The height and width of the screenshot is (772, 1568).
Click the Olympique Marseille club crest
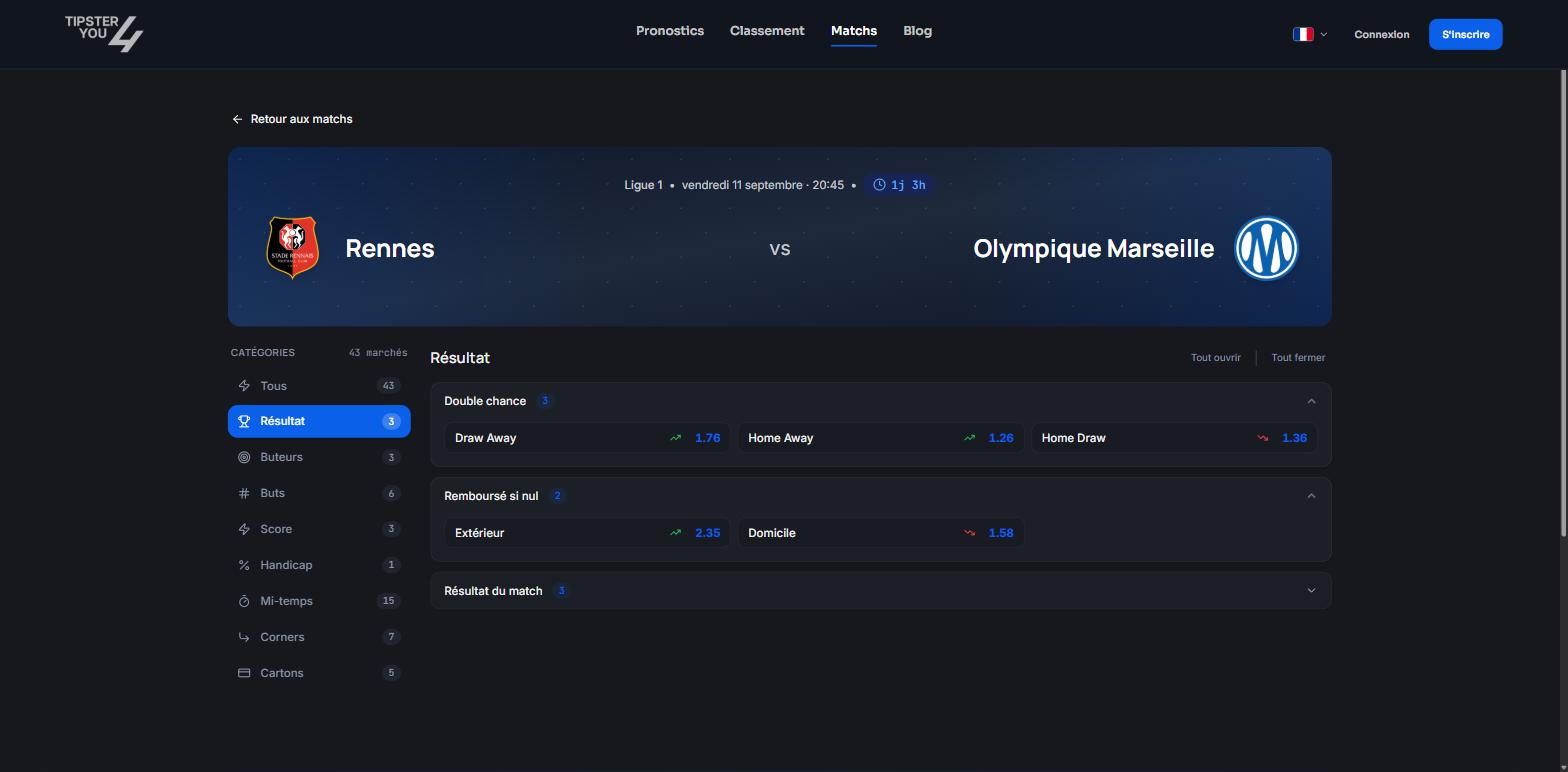pos(1266,248)
